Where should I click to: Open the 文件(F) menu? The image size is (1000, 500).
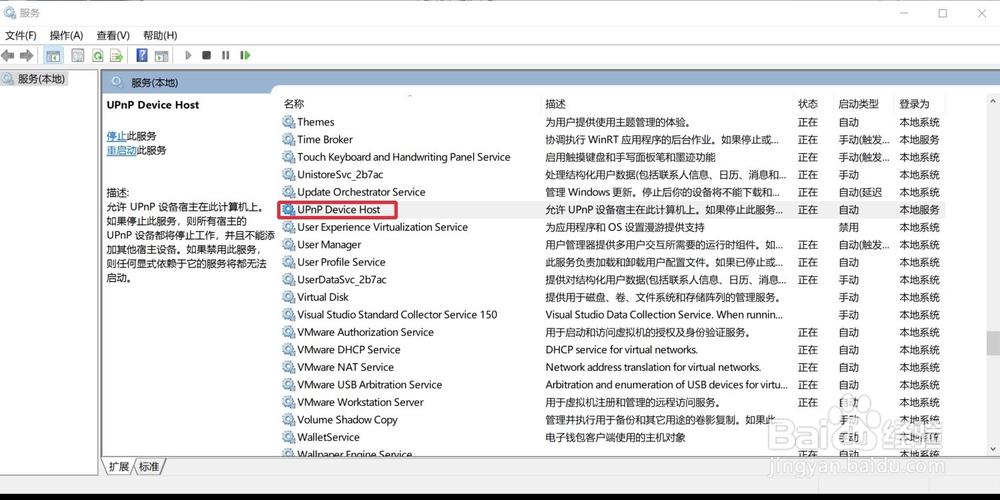pyautogui.click(x=21, y=36)
